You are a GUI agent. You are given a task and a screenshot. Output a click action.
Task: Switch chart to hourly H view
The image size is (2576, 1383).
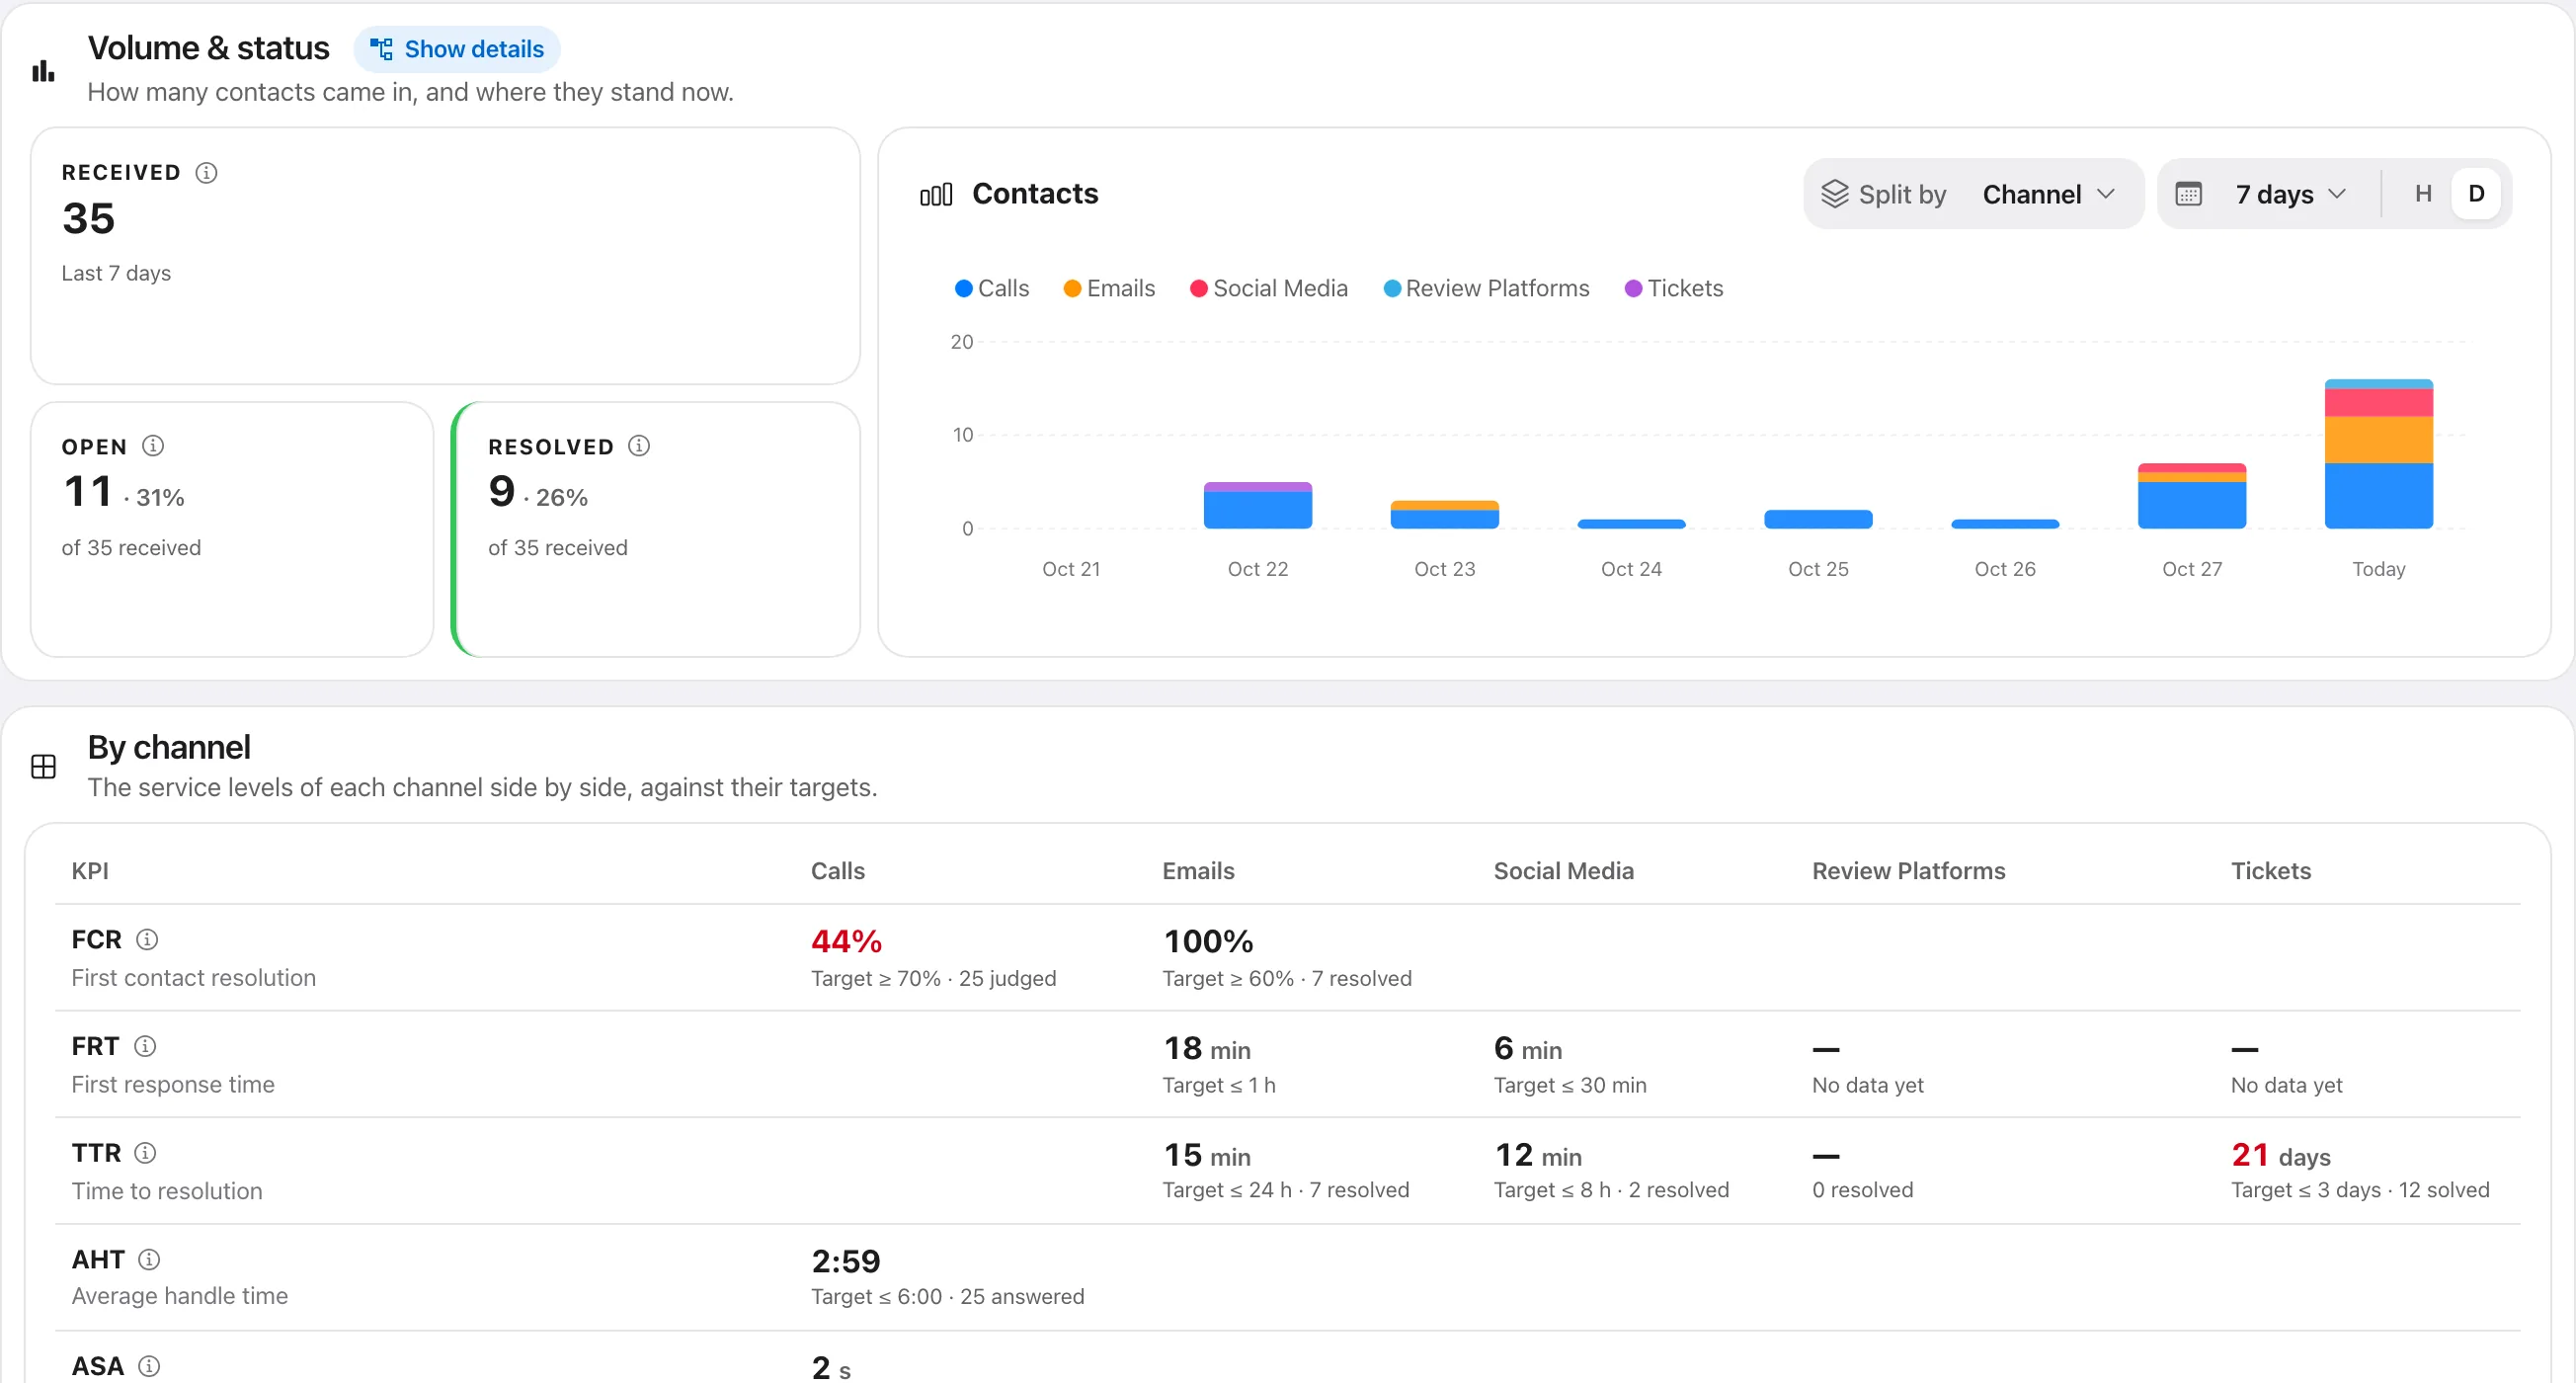[2423, 194]
